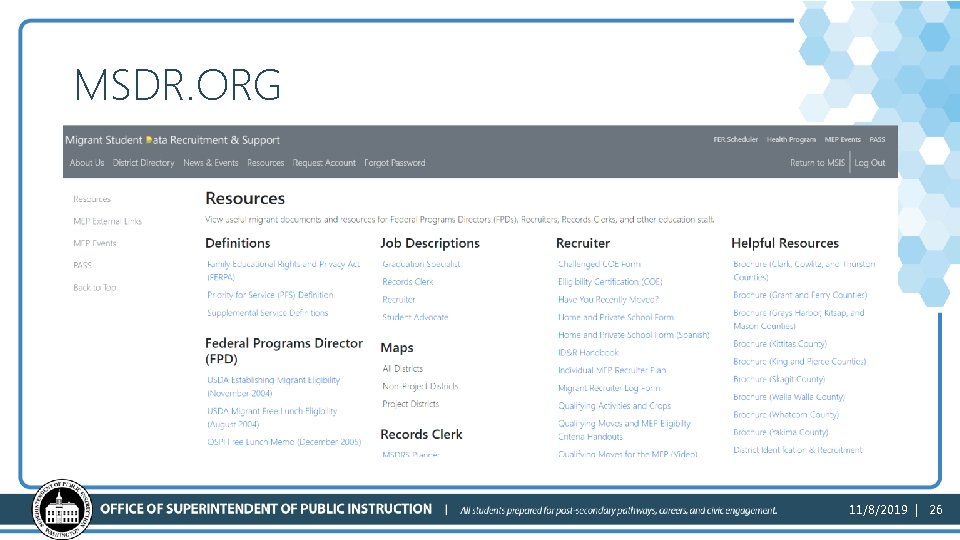Open Individual MEP Recruiter Plan link
The image size is (960, 540).
point(612,370)
